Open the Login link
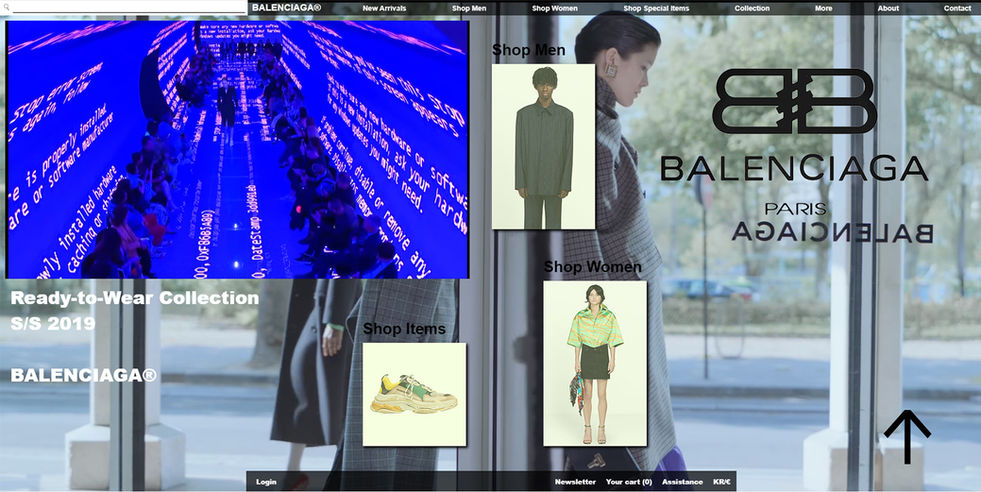 click(266, 482)
